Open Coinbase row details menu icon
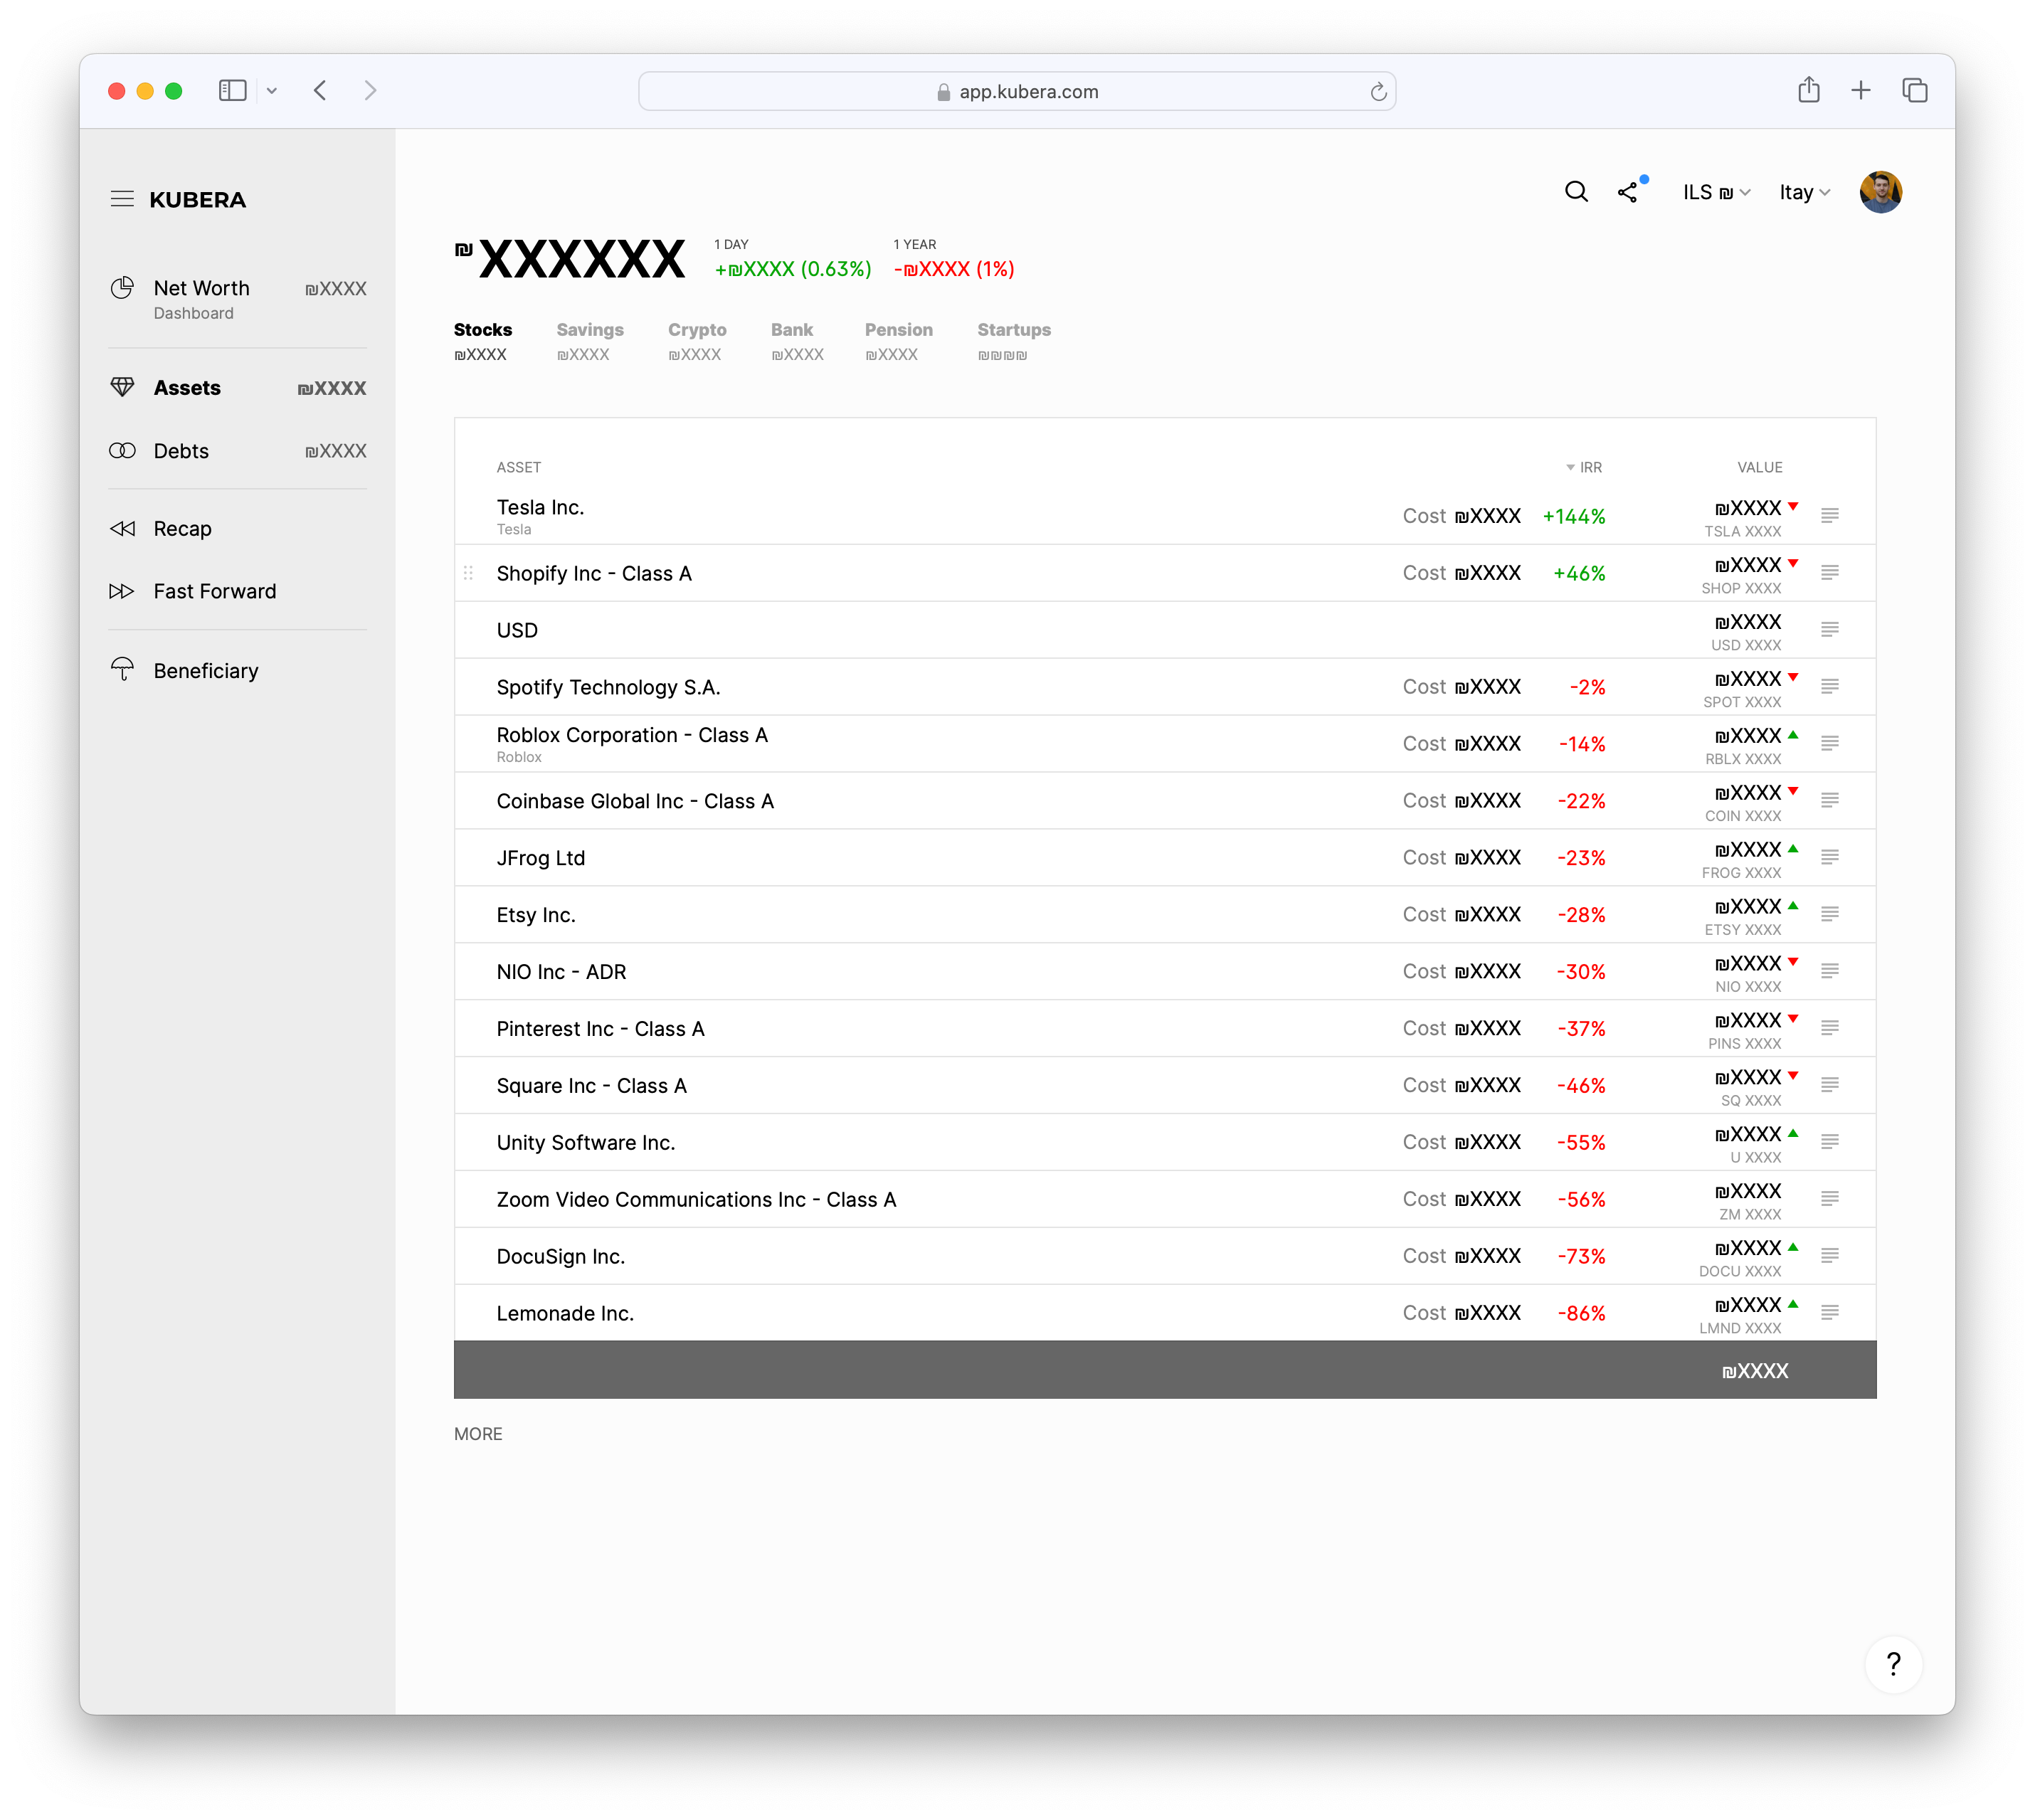This screenshot has height=1820, width=2035. pyautogui.click(x=1829, y=800)
